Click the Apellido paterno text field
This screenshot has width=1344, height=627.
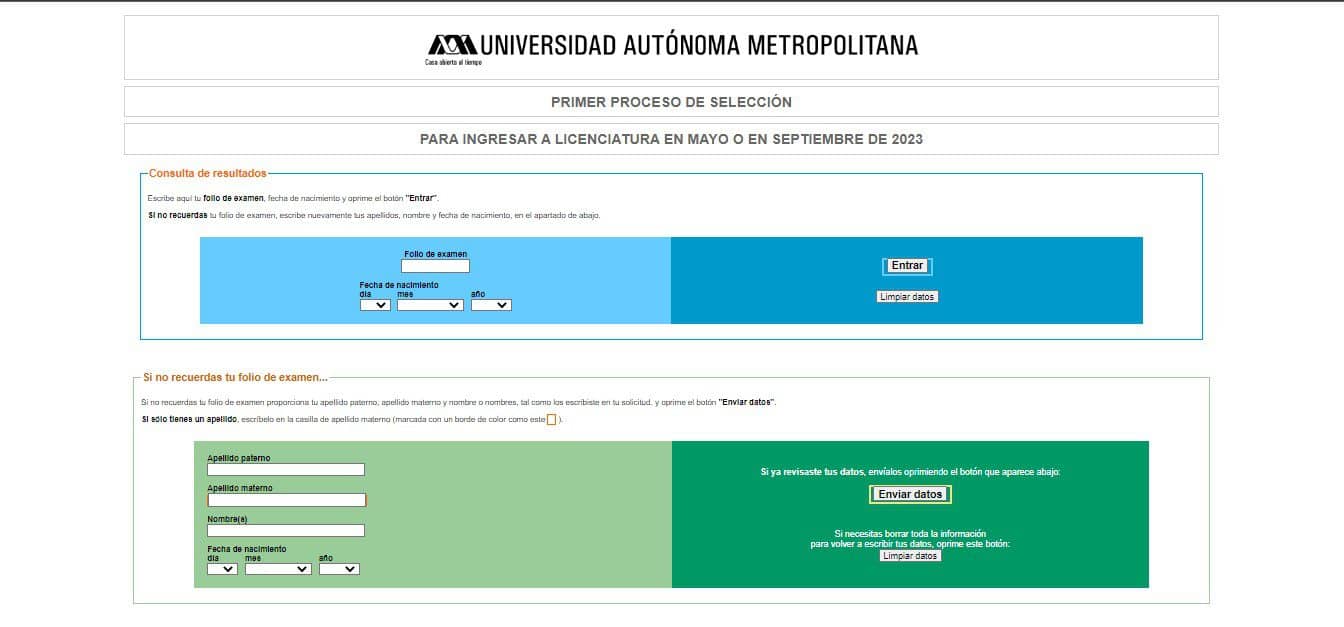tap(286, 469)
